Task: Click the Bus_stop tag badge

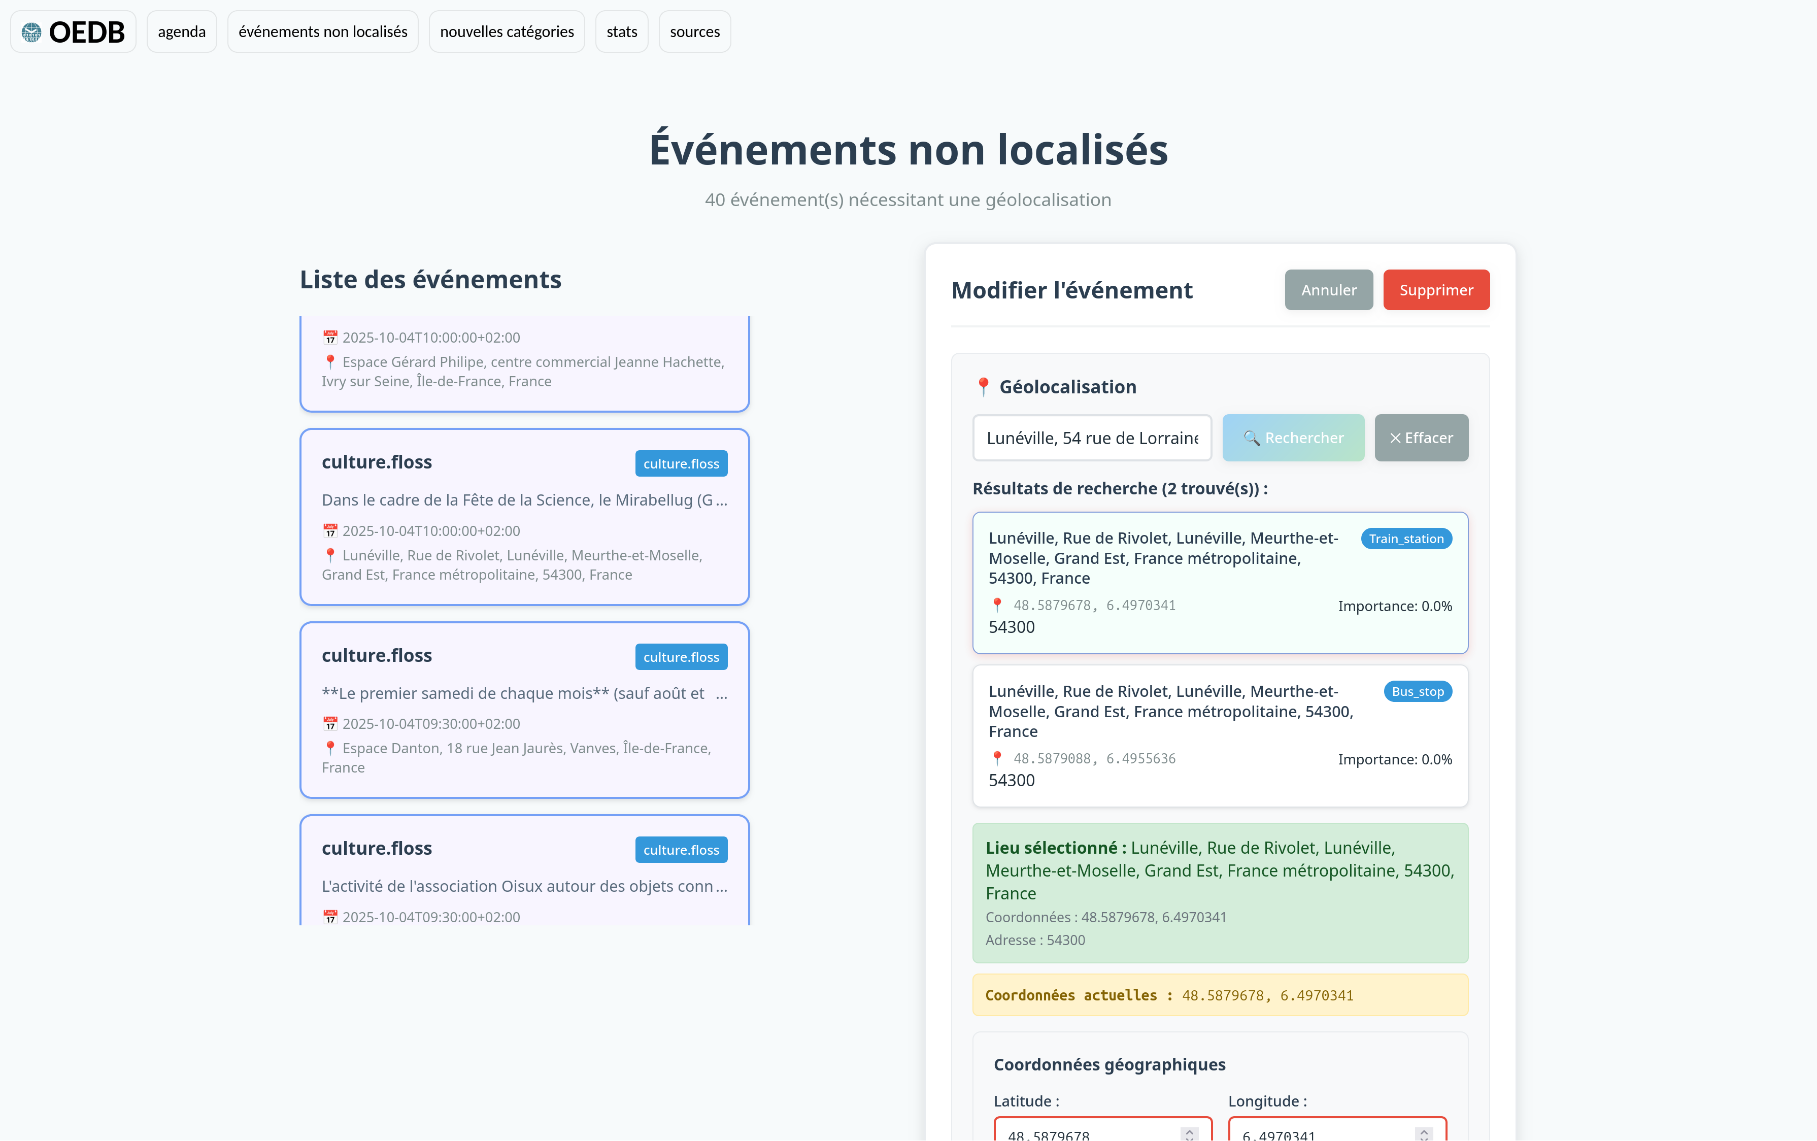Action: coord(1417,692)
